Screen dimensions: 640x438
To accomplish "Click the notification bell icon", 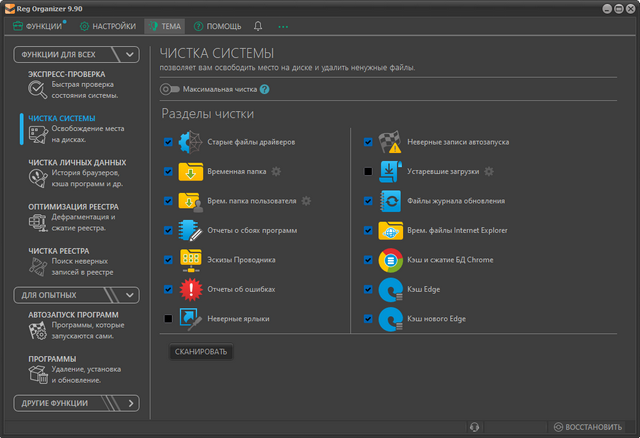I will tap(259, 25).
